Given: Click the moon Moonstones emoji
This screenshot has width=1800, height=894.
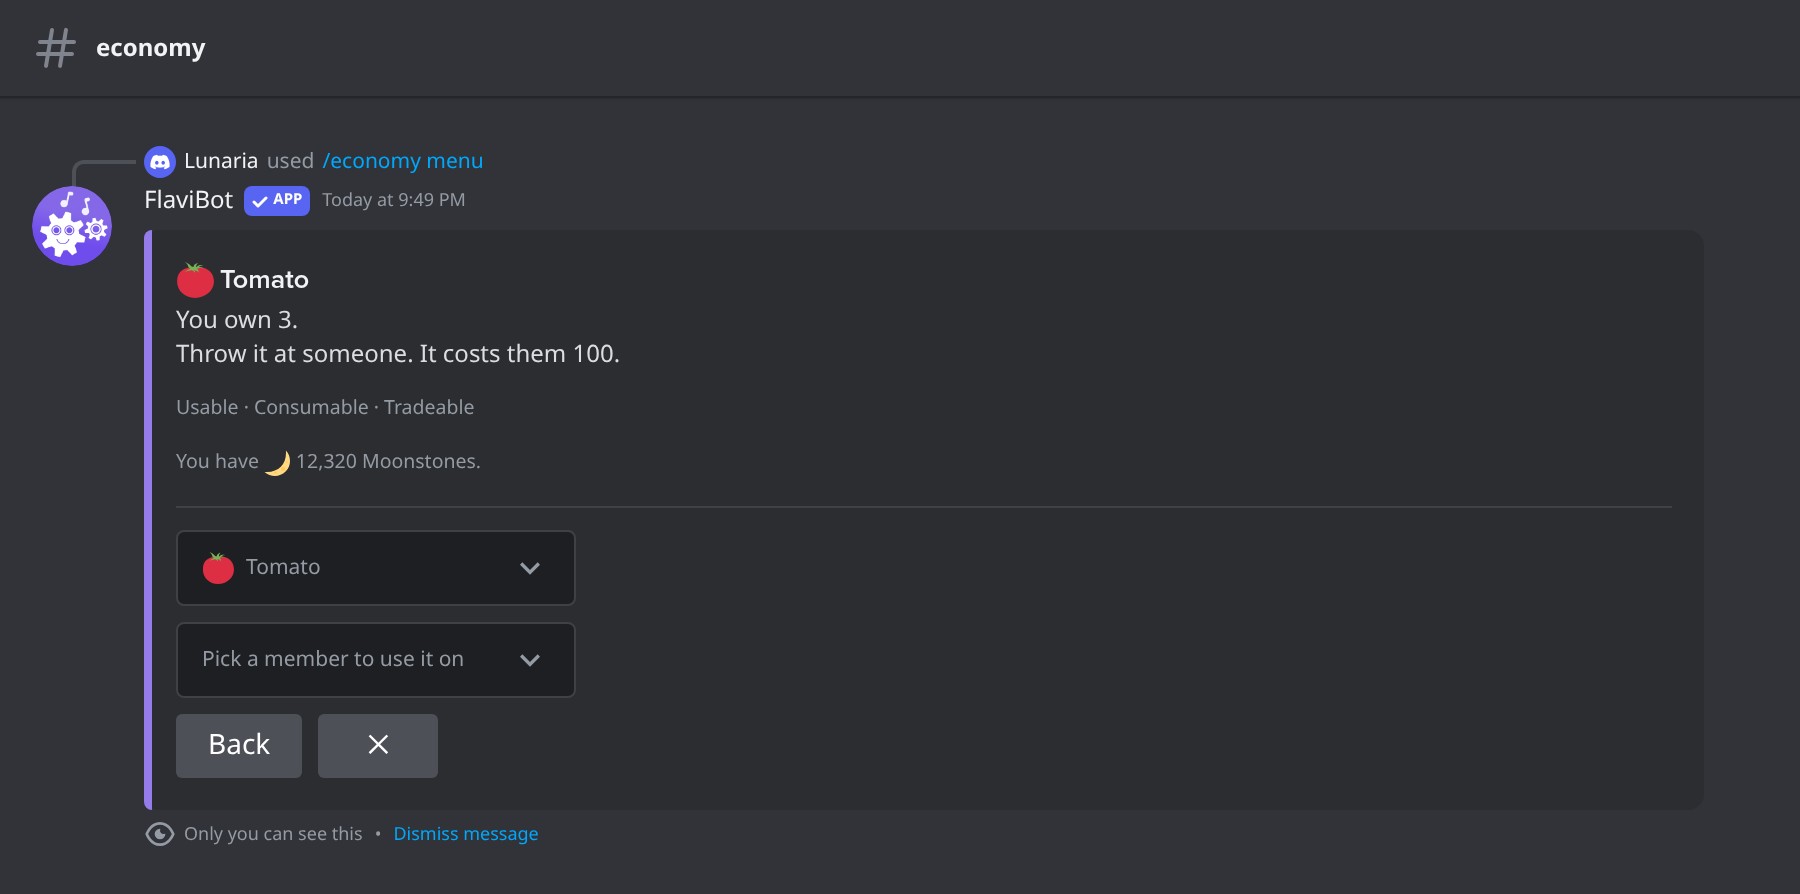Looking at the screenshot, I should point(277,462).
